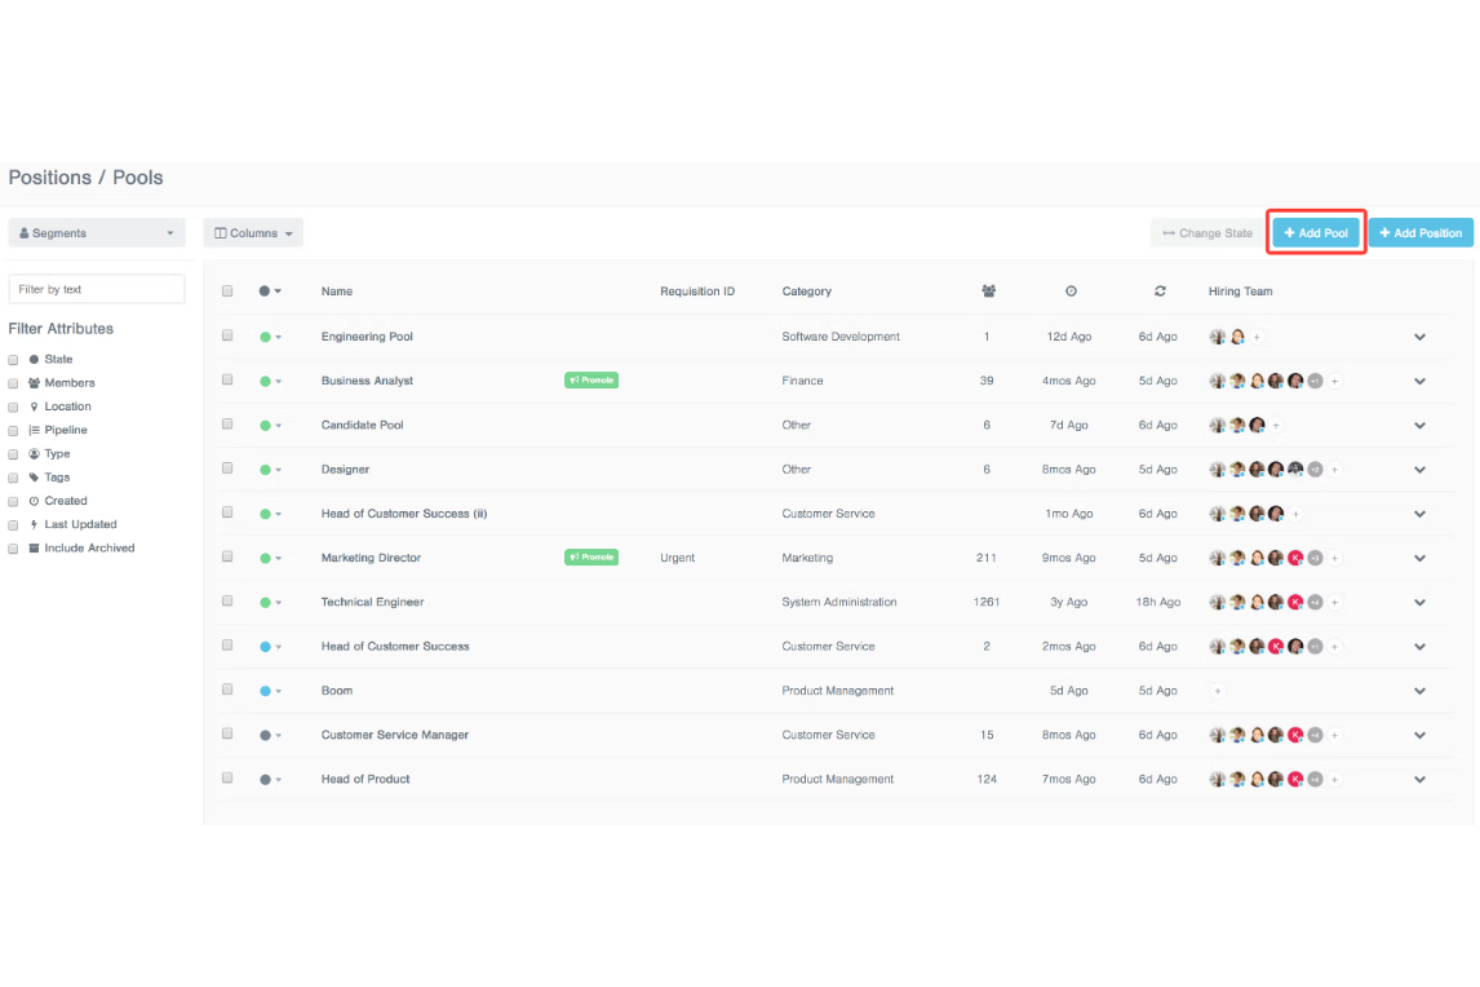The height and width of the screenshot is (987, 1480).
Task: Click first avatar in Engineering Pool team
Action: pos(1217,337)
